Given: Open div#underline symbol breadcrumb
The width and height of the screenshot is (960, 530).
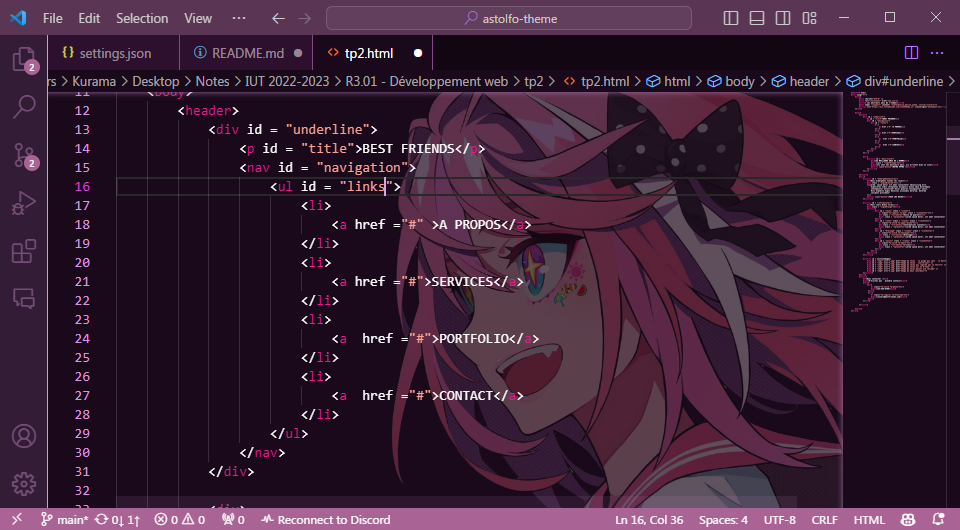Looking at the screenshot, I should click(894, 81).
